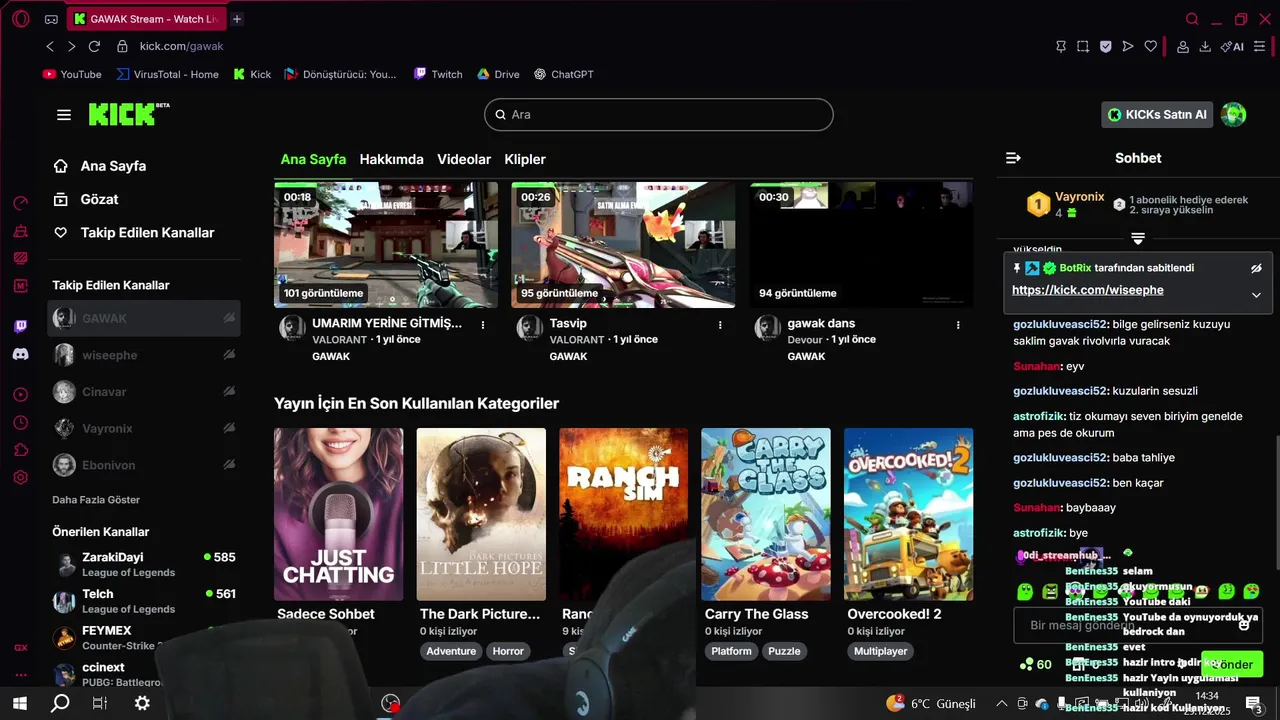Toggle the ad blocker shield icon
Image resolution: width=1280 pixels, height=720 pixels.
[x=1105, y=46]
